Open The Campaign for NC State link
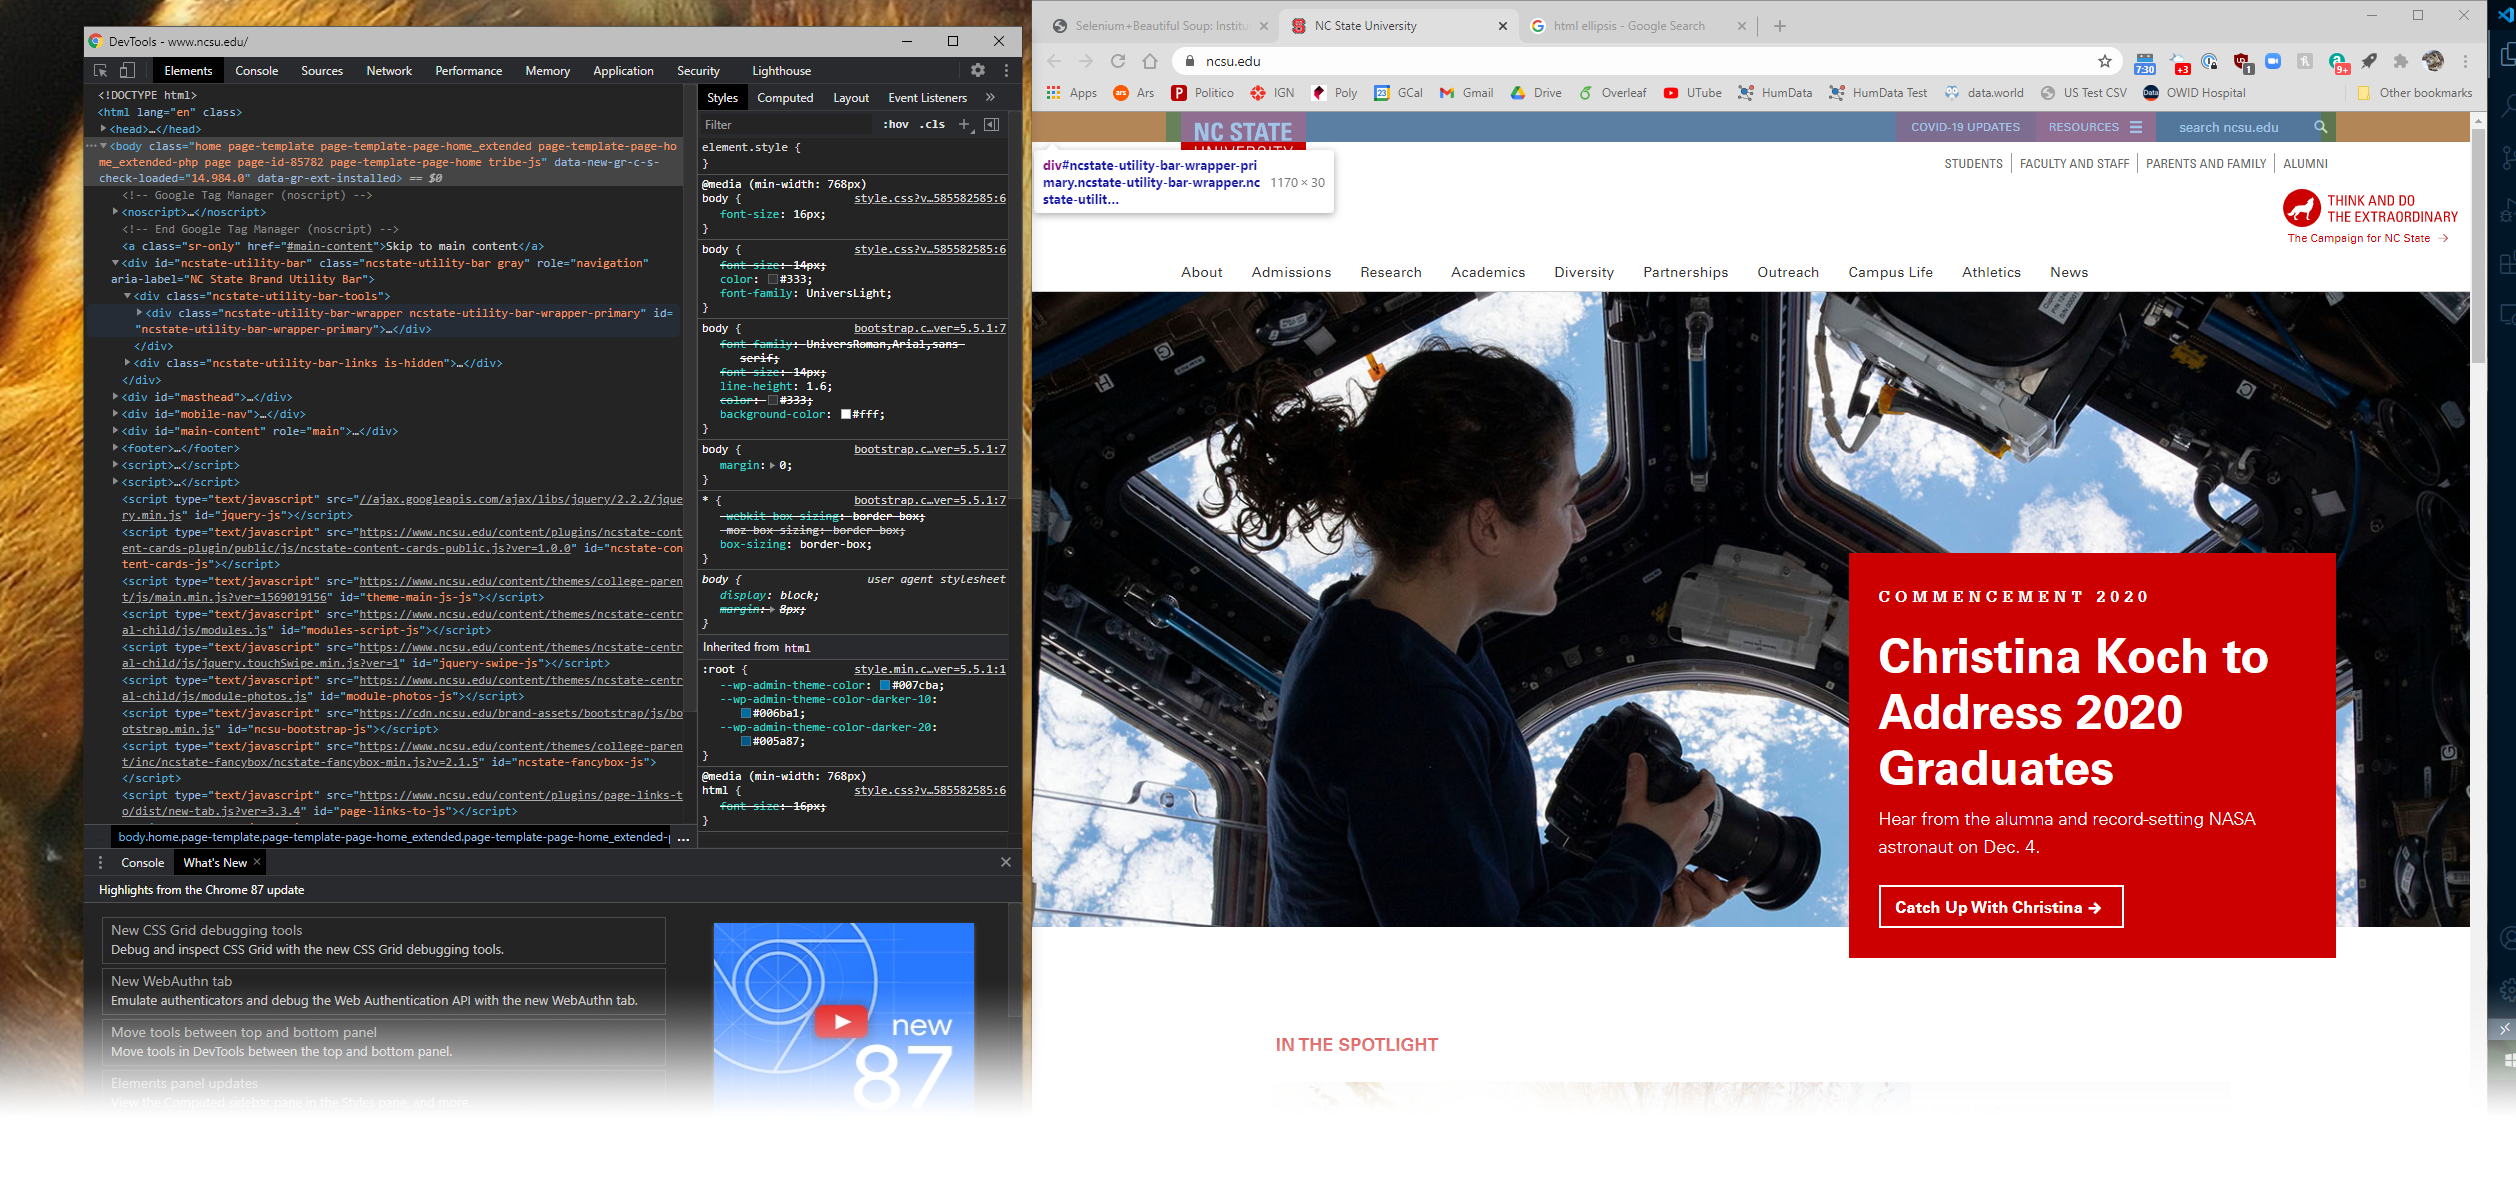Viewport: 2516px width, 1200px height. 2367,238
